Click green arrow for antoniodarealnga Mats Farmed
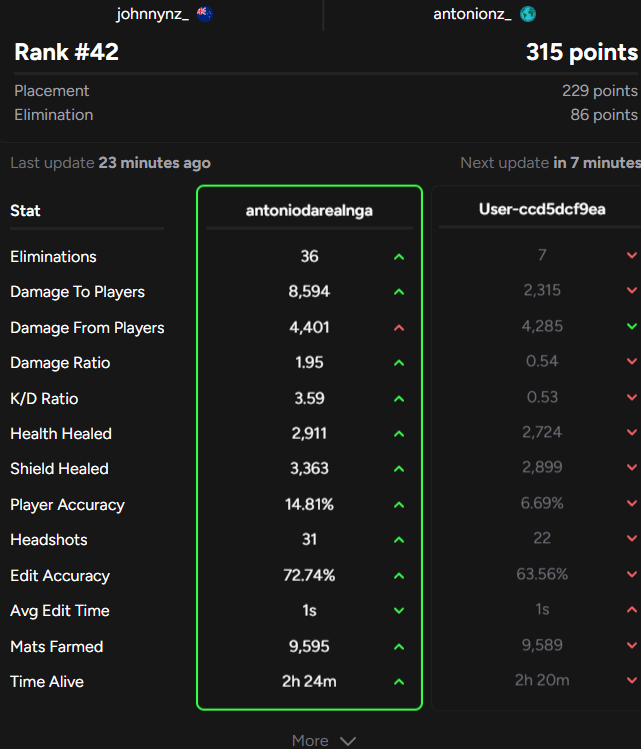The image size is (641, 749). click(399, 647)
